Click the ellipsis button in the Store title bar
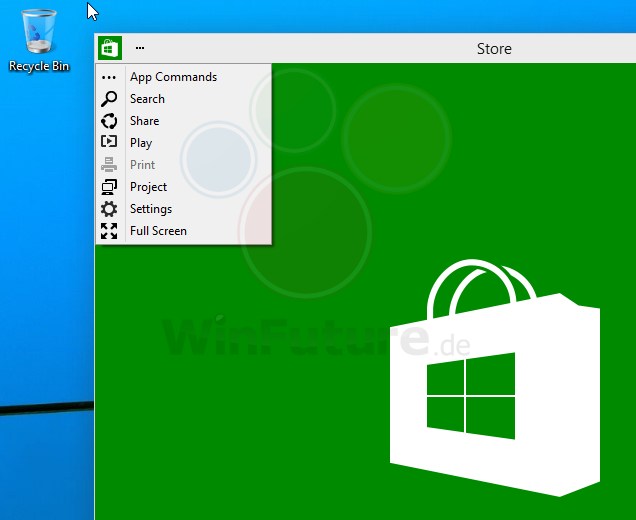 (140, 48)
